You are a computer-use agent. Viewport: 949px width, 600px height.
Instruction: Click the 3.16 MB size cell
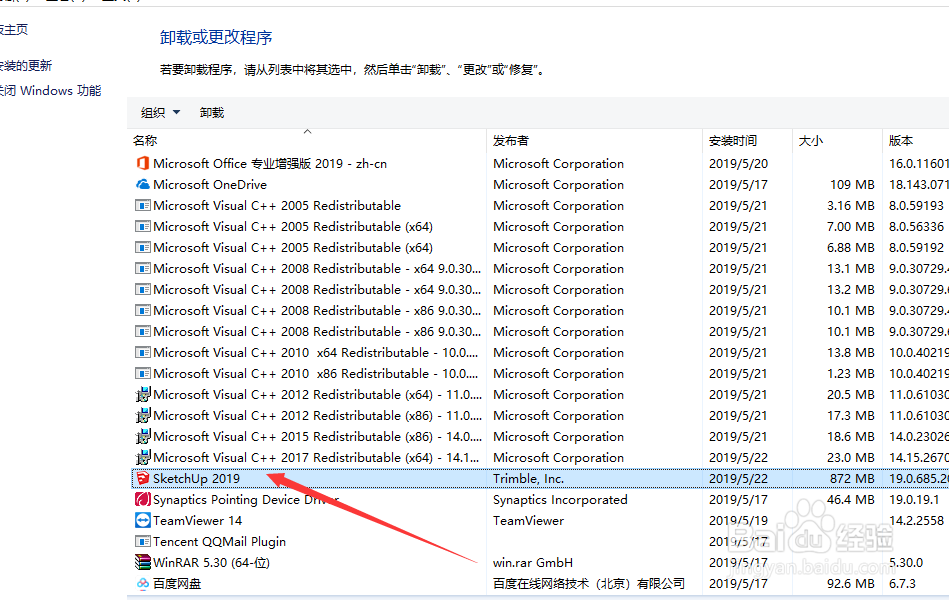tap(850, 205)
